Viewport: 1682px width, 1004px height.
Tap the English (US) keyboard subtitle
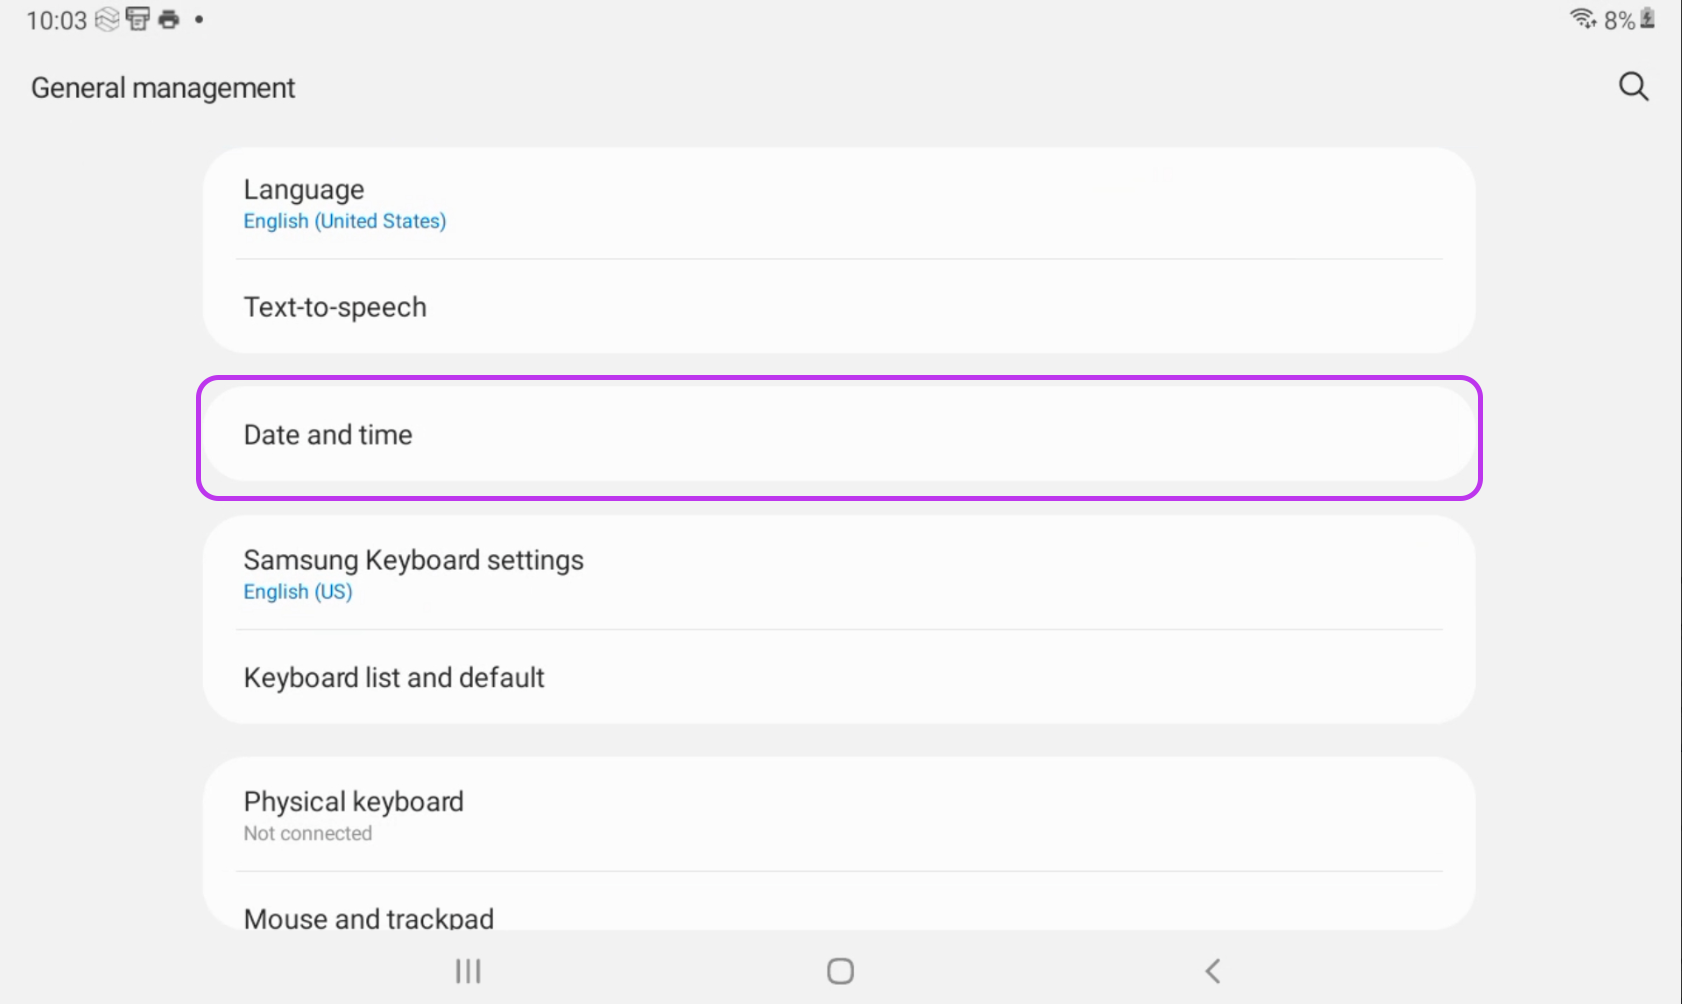point(298,592)
